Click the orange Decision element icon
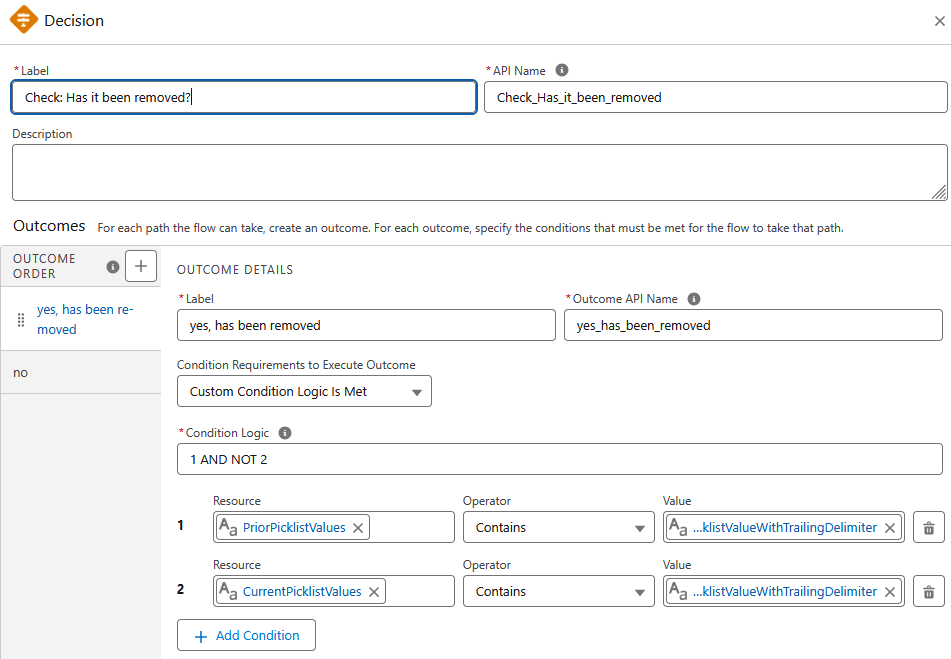 24,19
